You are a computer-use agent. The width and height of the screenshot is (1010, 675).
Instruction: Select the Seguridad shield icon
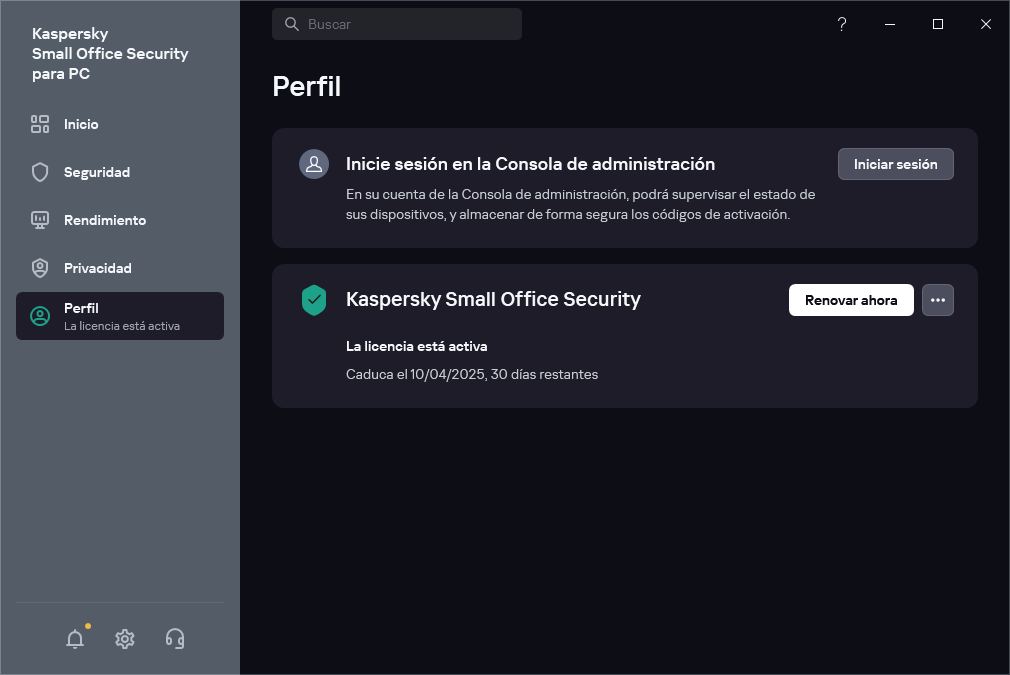40,172
